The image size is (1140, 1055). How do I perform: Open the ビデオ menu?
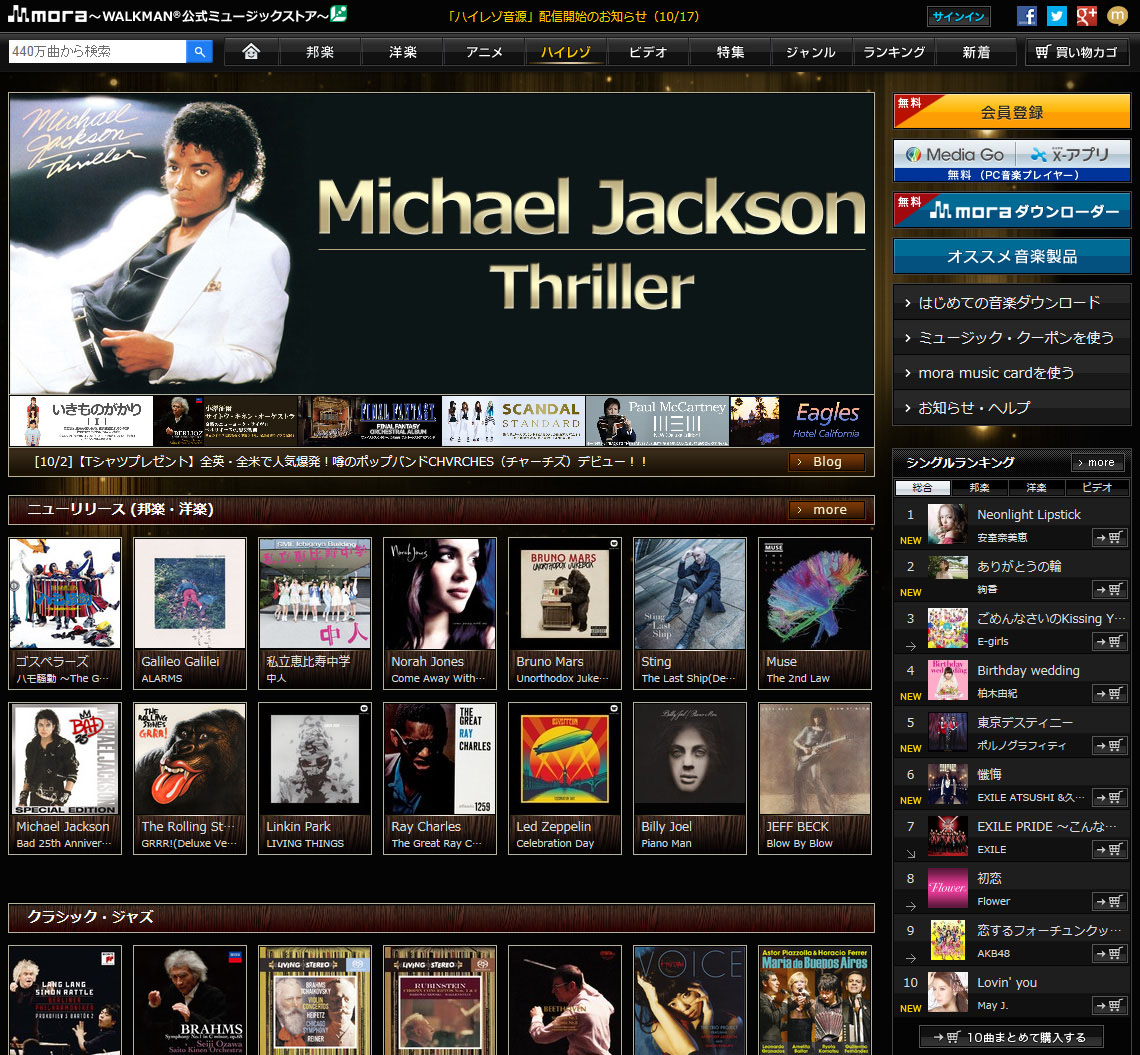[648, 52]
